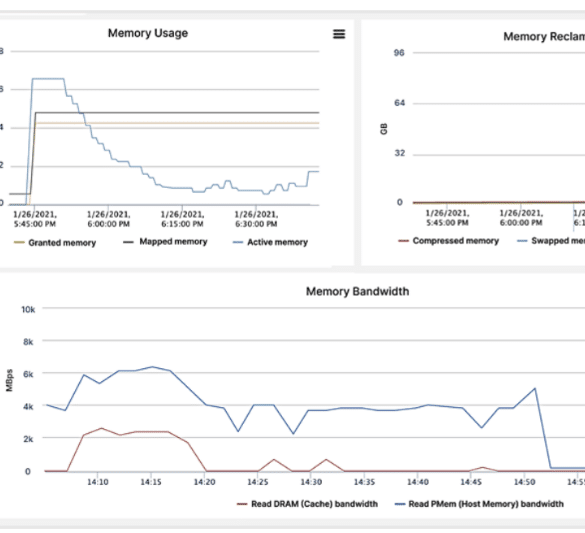This screenshot has width=585, height=533.
Task: Click the Memory Bandwidth chart title
Action: tap(357, 291)
